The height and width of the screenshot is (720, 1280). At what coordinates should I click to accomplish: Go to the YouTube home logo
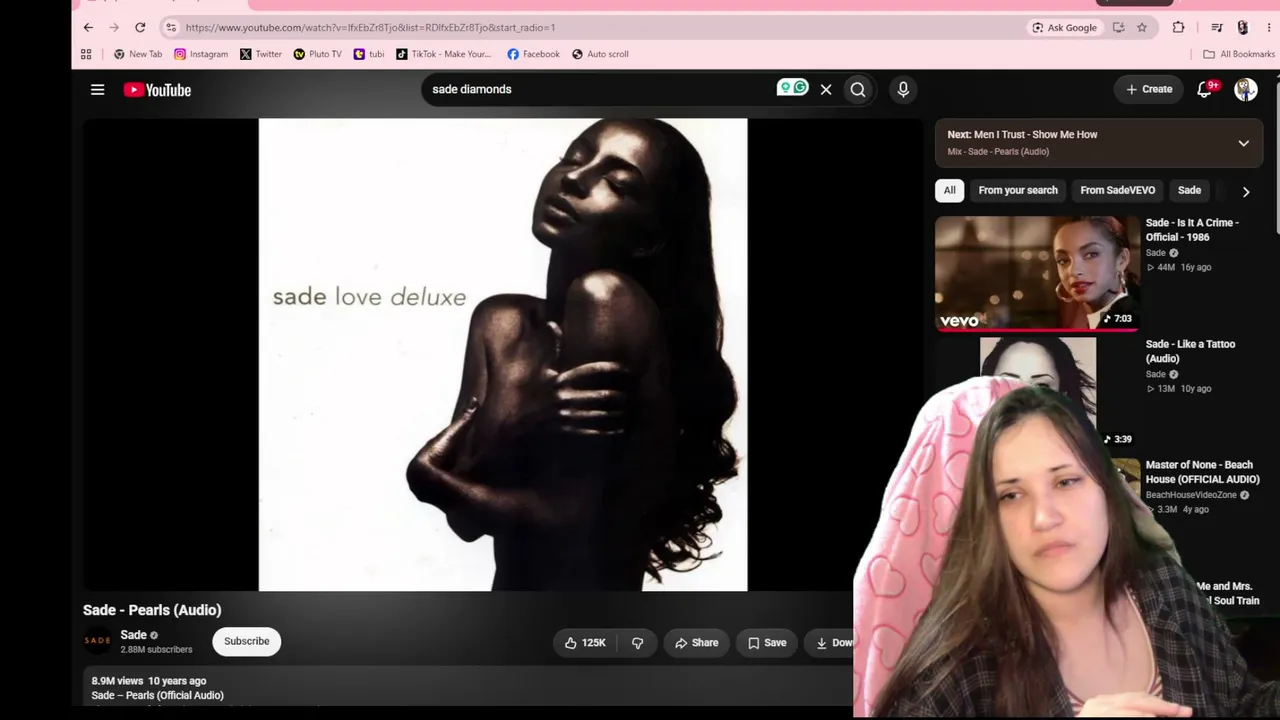tap(157, 90)
